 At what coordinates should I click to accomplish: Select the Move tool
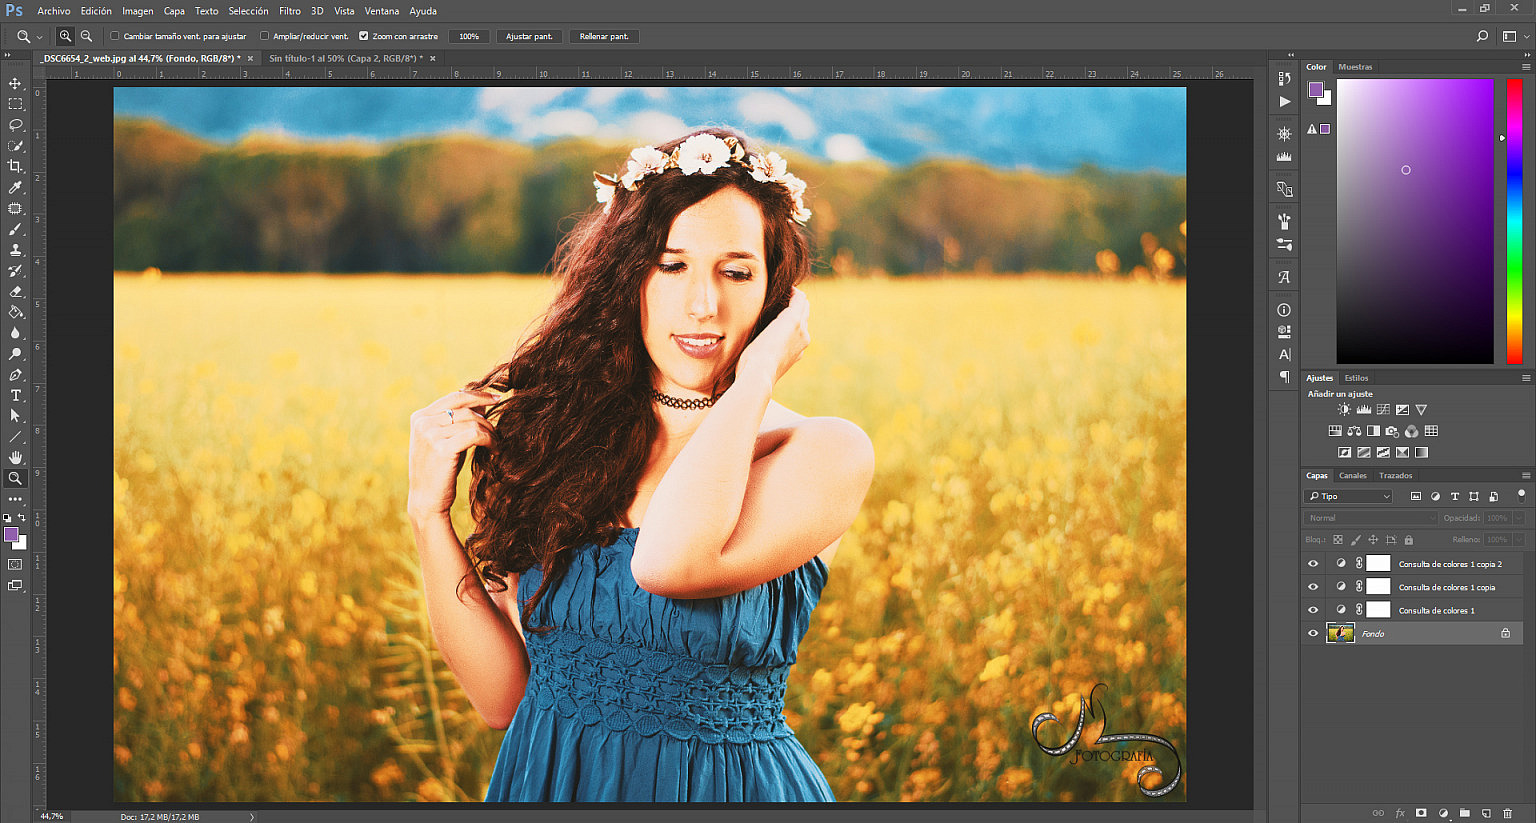point(15,83)
